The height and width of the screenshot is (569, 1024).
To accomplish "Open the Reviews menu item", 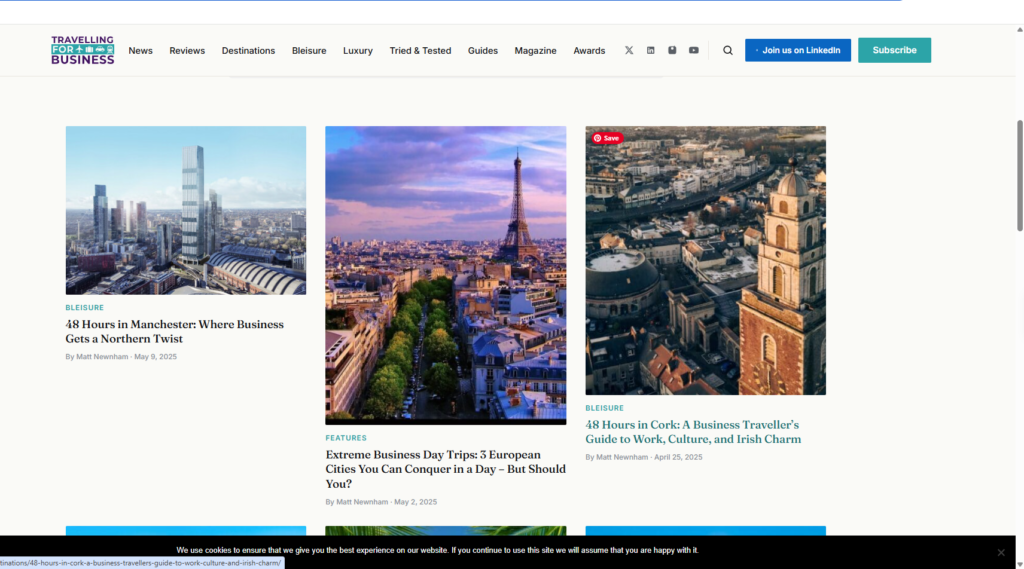I will 187,50.
